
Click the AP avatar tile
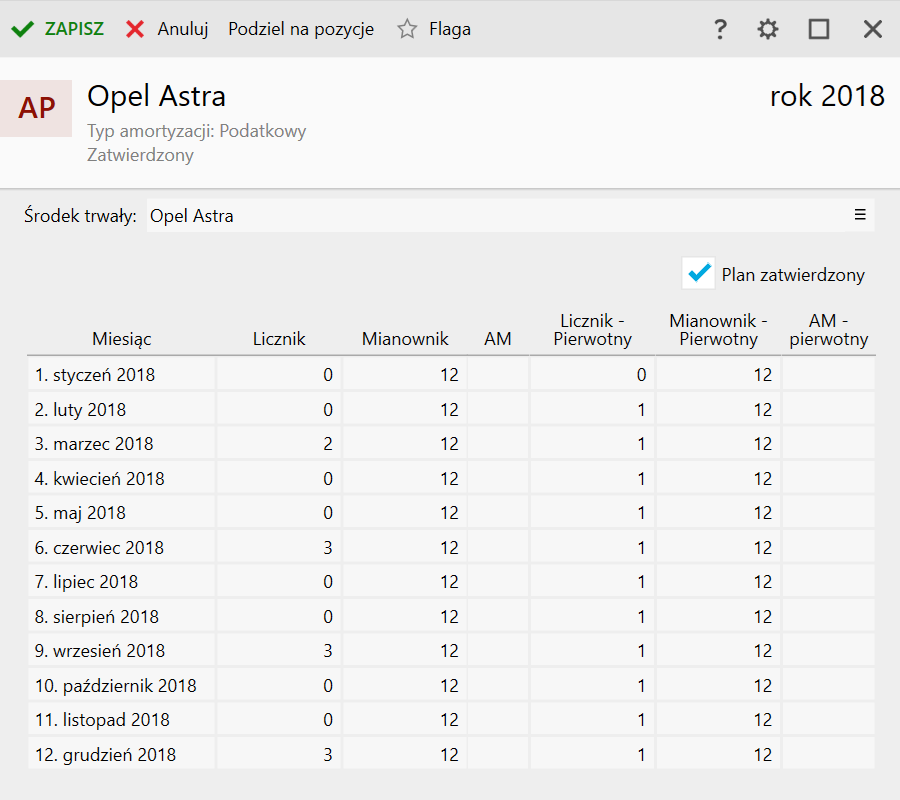(x=37, y=108)
